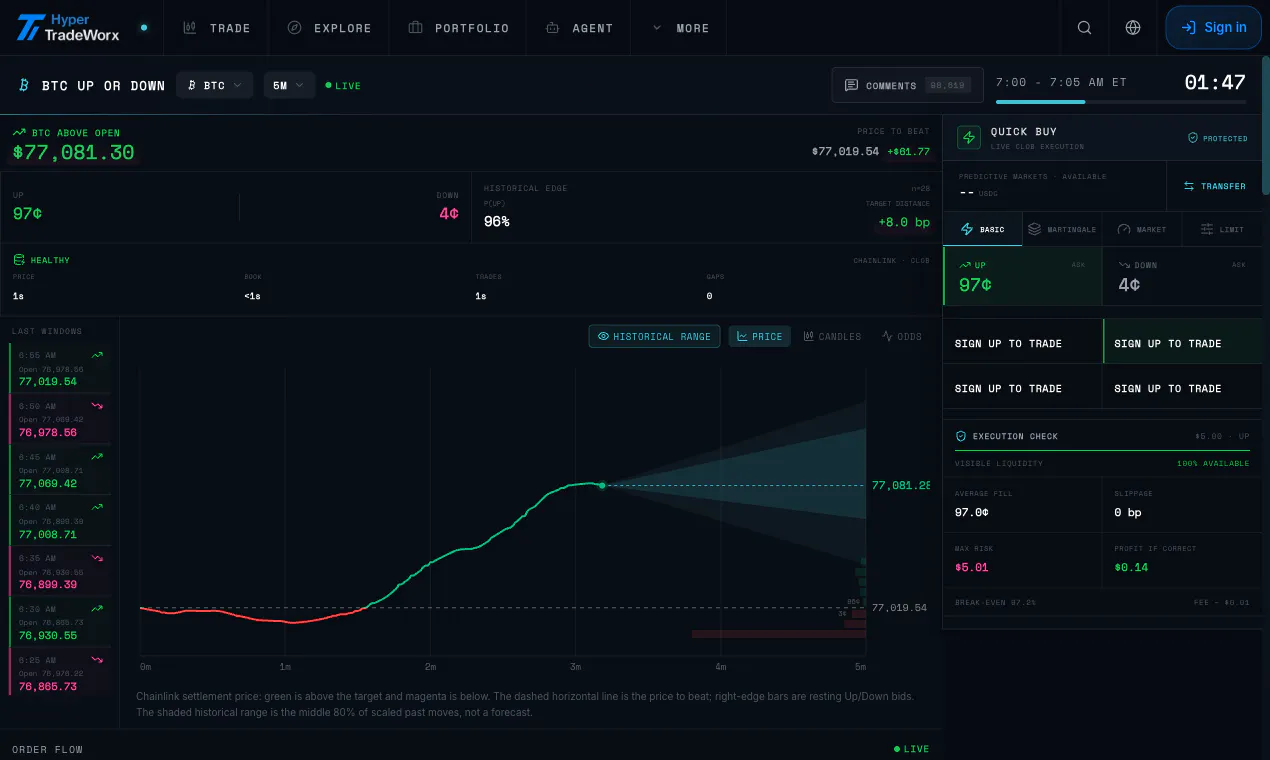Screen dimensions: 1270x760
Task: Click the Hyper TradeWorx logo
Action: pos(68,27)
